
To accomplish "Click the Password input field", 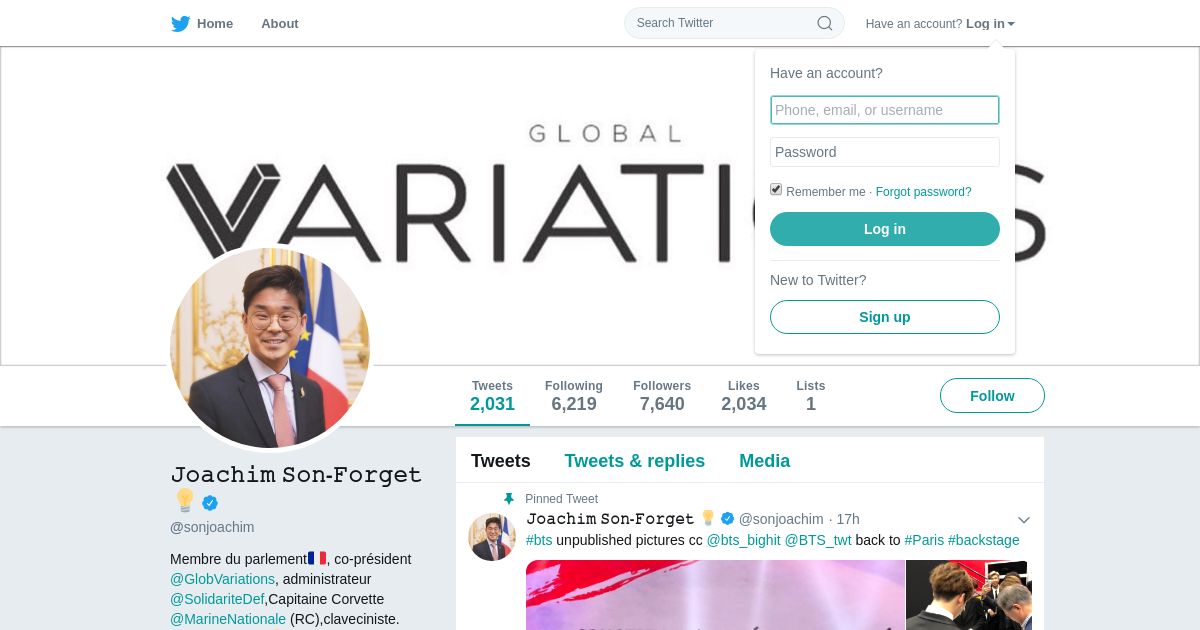I will point(885,152).
